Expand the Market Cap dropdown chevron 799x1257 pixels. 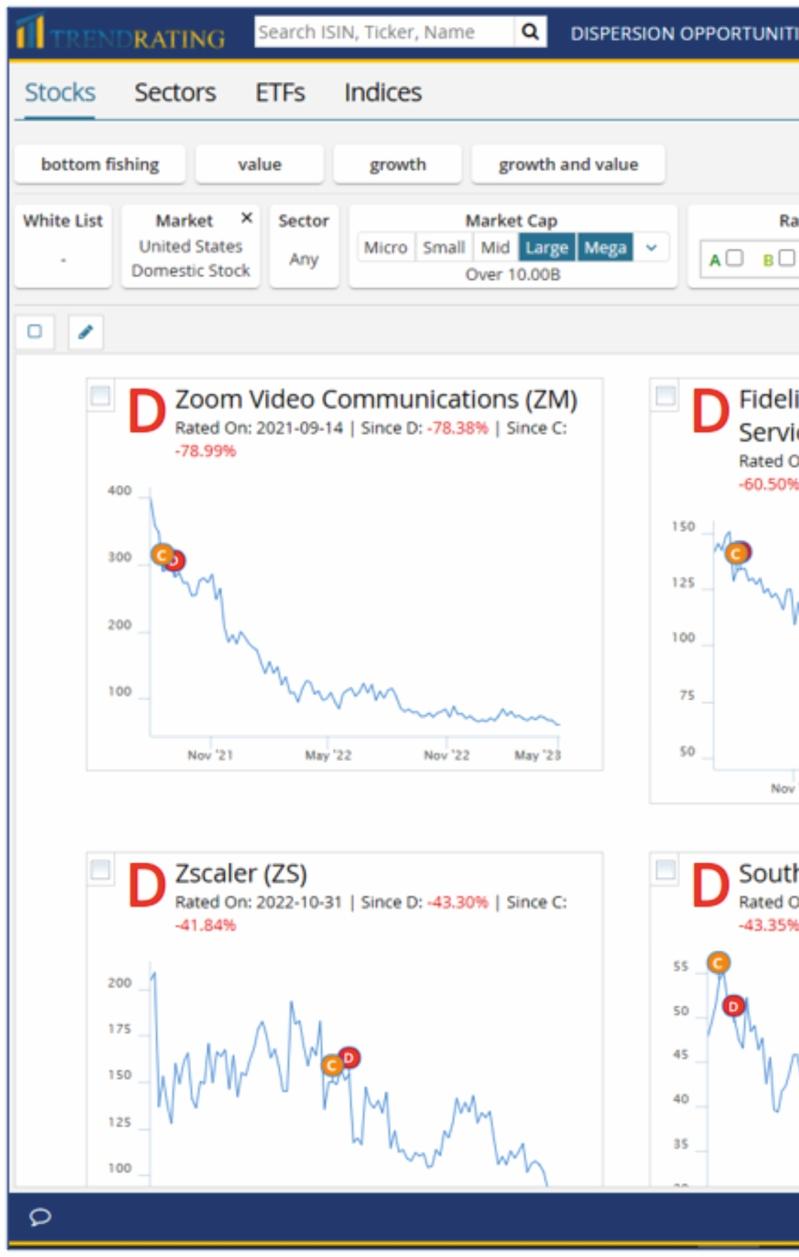652,247
